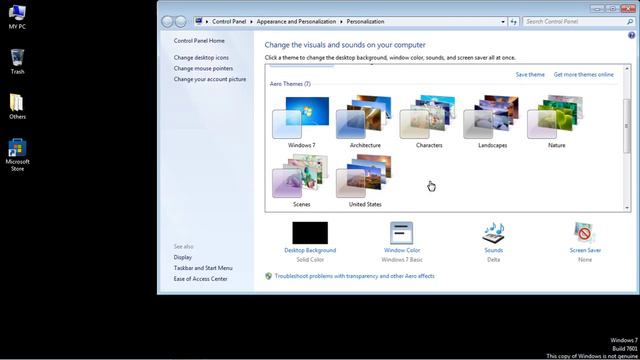Apply the Characters theme

coord(429,122)
